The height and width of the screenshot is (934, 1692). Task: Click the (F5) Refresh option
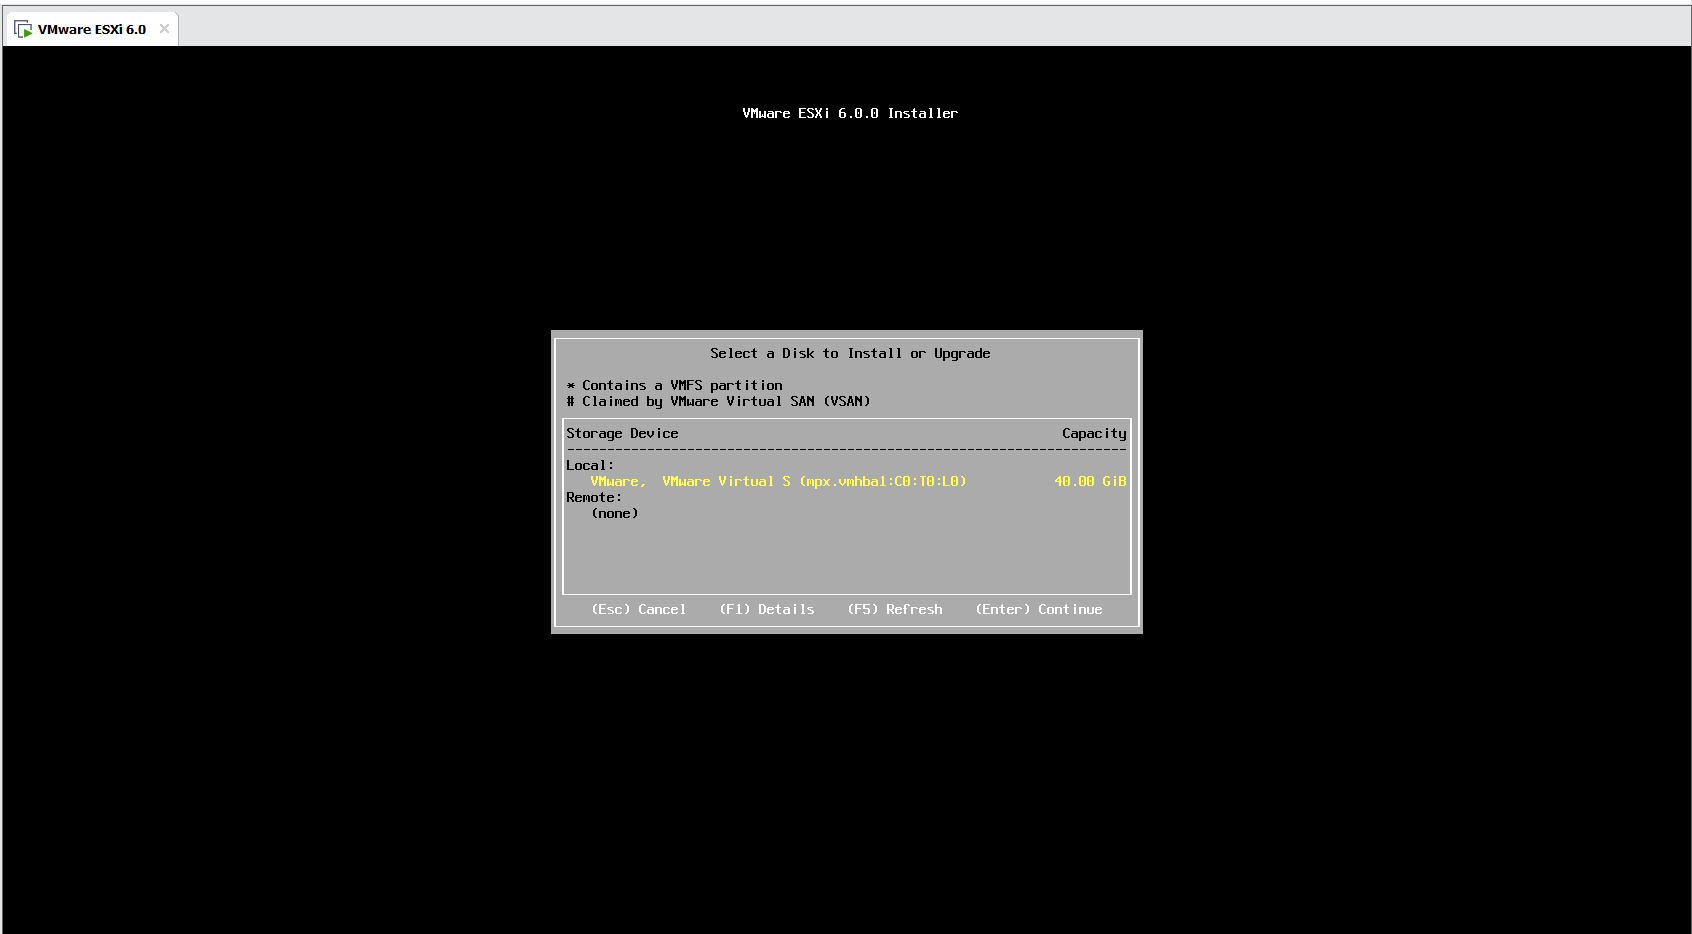895,609
